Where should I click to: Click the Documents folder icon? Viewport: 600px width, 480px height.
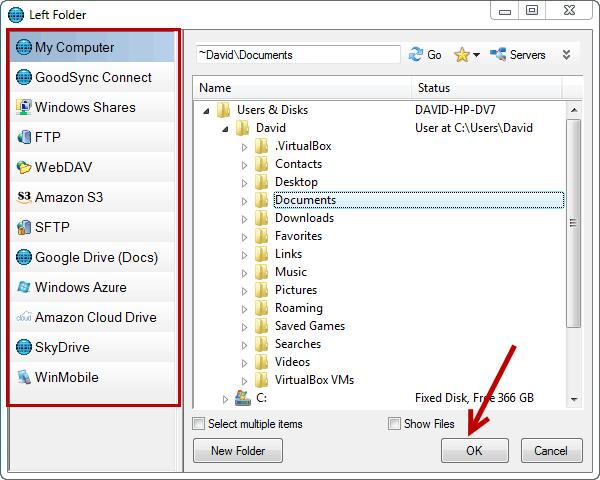[x=261, y=200]
